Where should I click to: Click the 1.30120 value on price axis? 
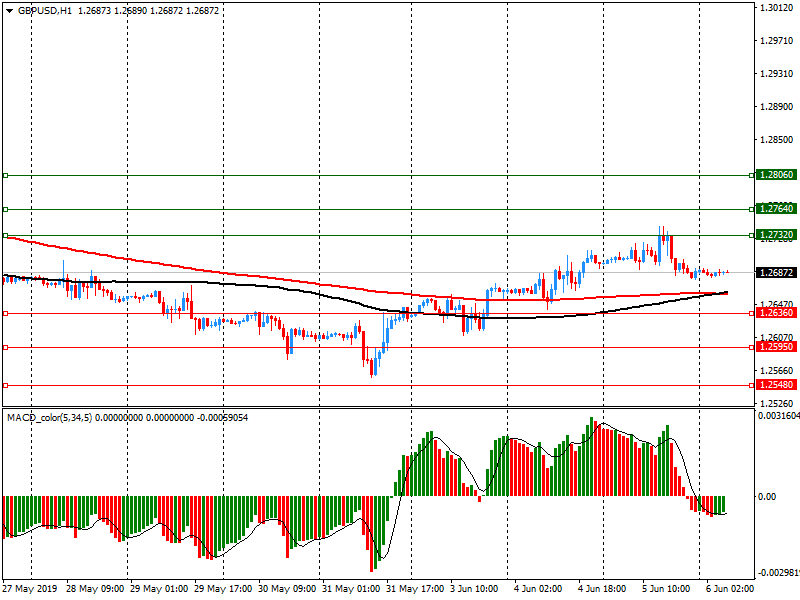point(777,8)
